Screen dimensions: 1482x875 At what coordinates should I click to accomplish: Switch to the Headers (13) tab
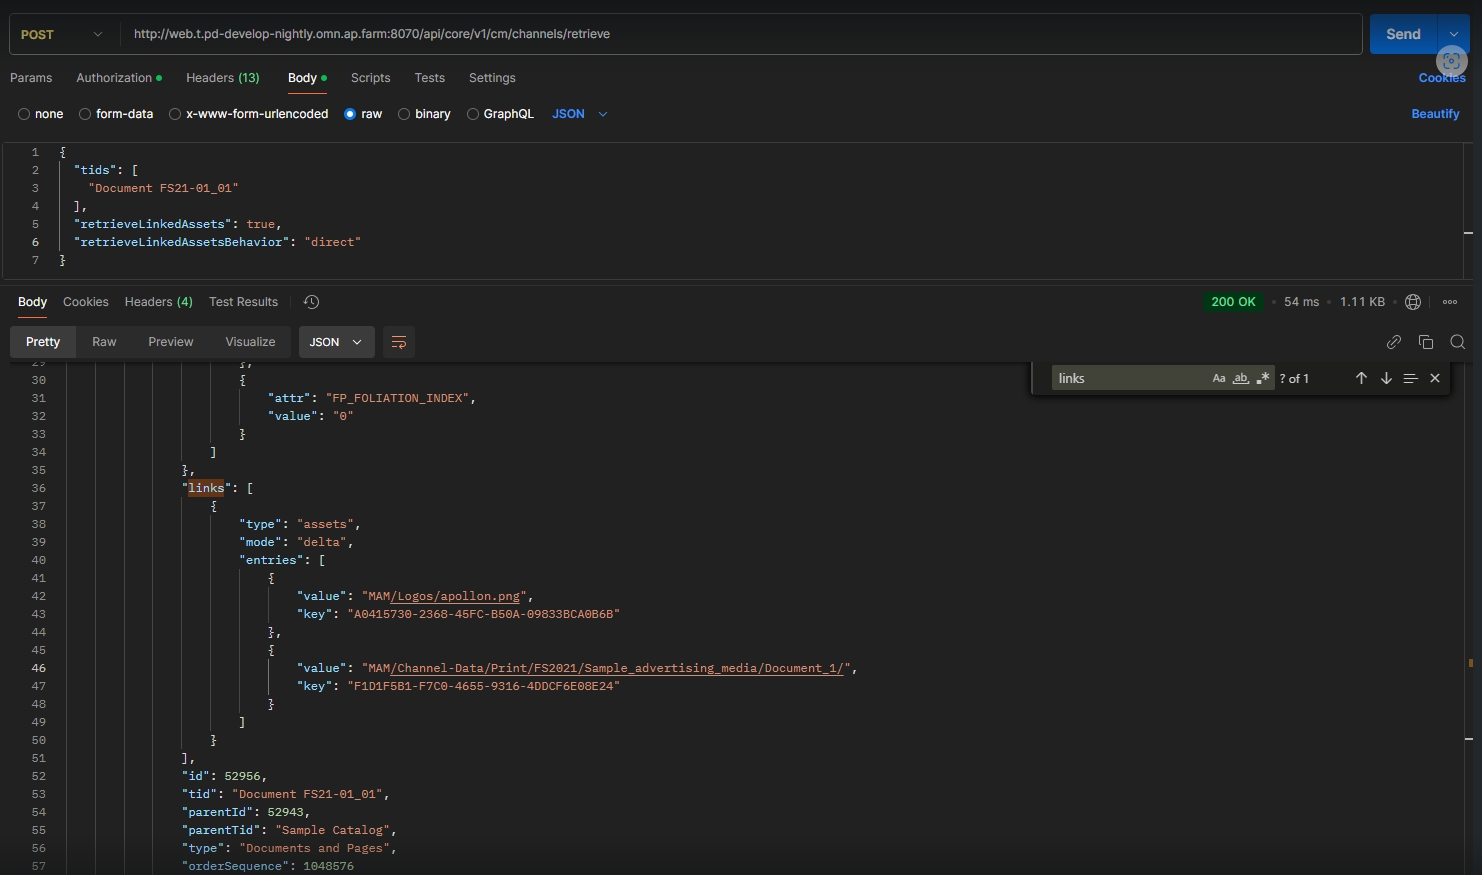point(222,78)
